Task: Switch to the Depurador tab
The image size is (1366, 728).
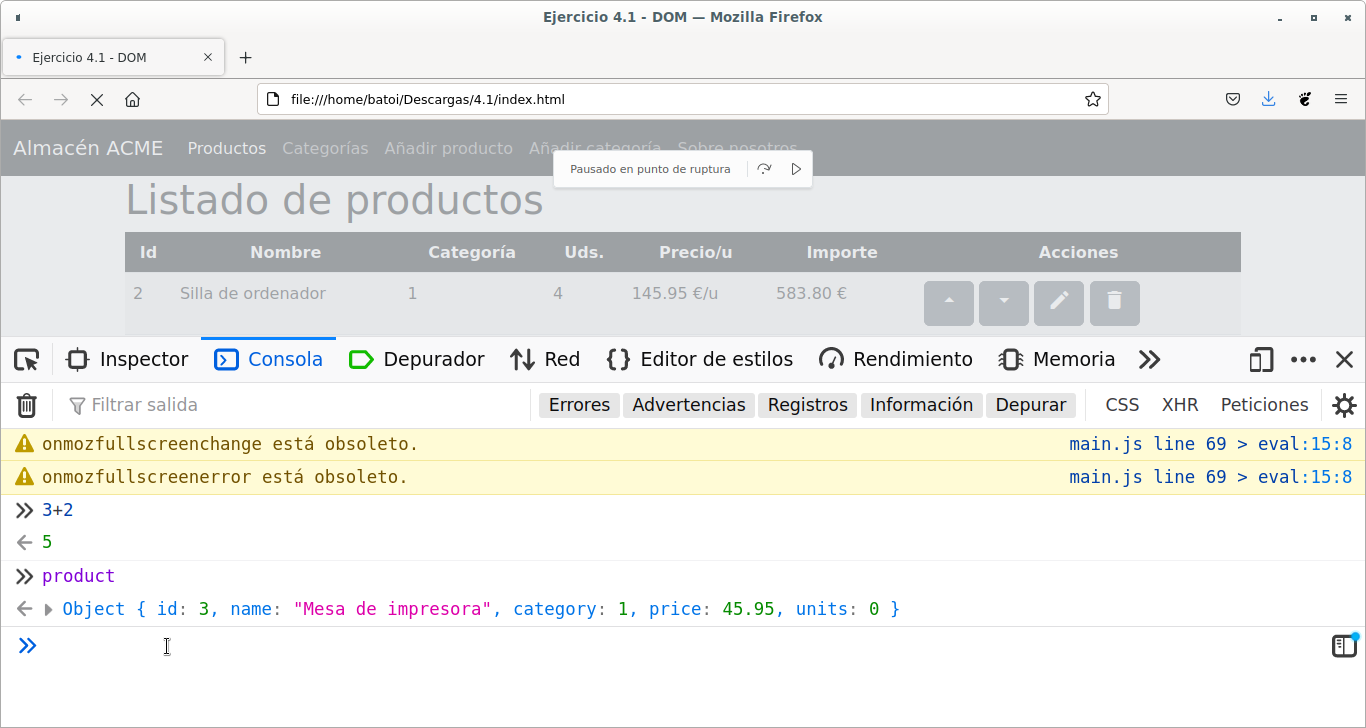Action: click(x=417, y=360)
